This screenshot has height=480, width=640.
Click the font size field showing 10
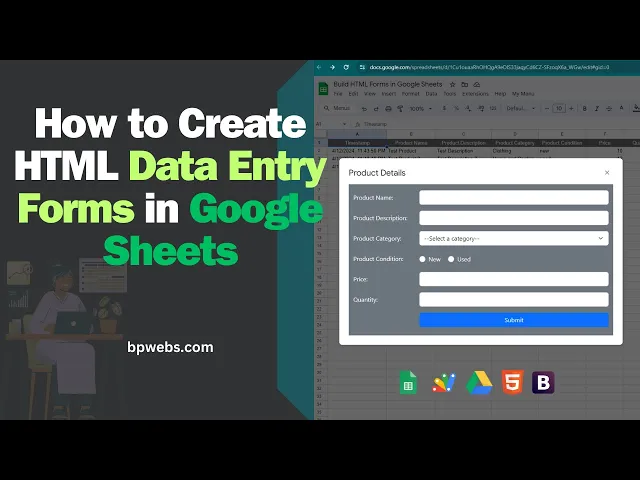(x=559, y=109)
